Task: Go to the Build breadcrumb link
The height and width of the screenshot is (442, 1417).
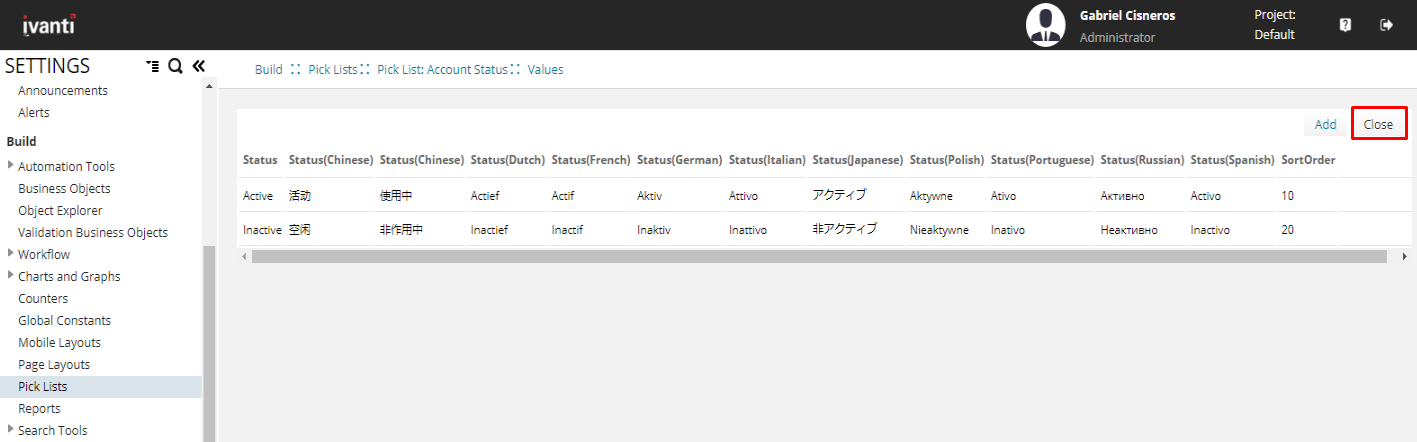Action: click(x=268, y=70)
